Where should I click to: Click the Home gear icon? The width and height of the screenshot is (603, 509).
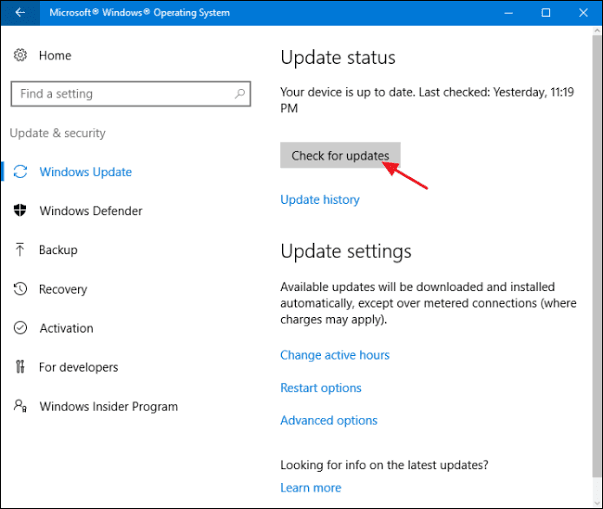(20, 55)
